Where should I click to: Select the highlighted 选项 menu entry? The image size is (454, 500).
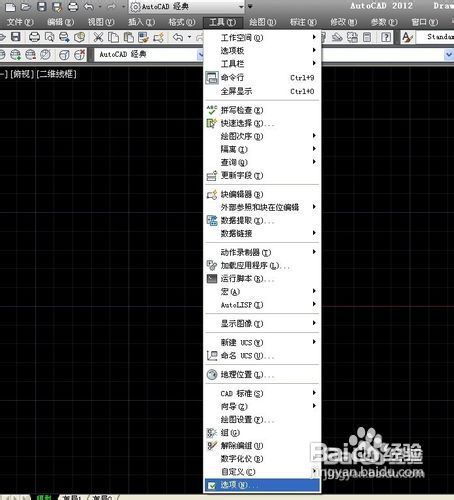[x=262, y=485]
